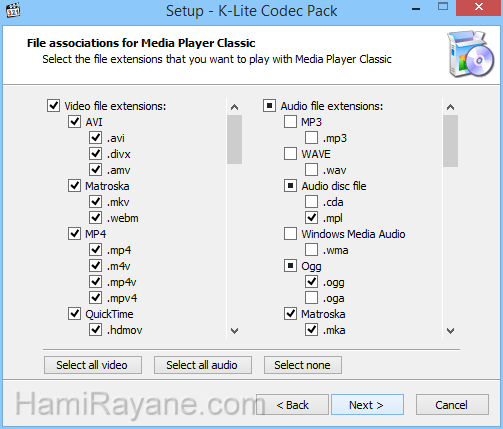The image size is (503, 429).
Task: Enable the WAVE group checkbox
Action: point(290,153)
